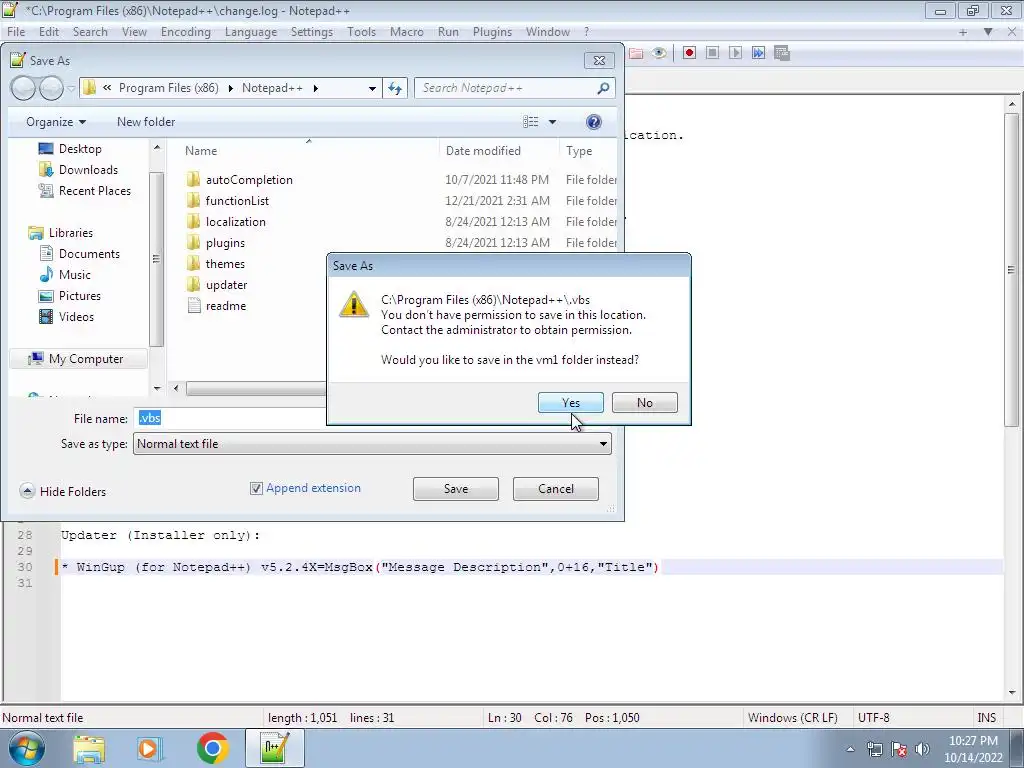This screenshot has height=768, width=1024.
Task: Click Action Center flag tray icon
Action: (899, 749)
